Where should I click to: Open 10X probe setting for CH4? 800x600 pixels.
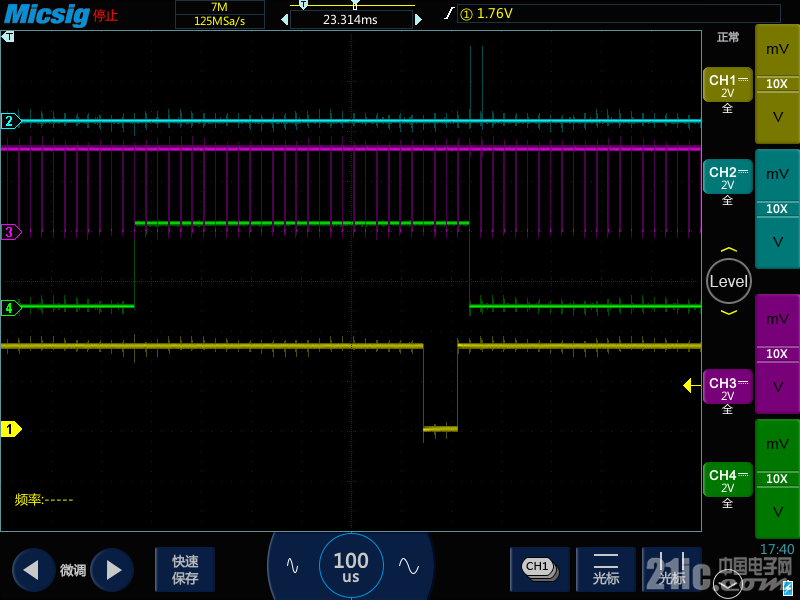point(777,479)
